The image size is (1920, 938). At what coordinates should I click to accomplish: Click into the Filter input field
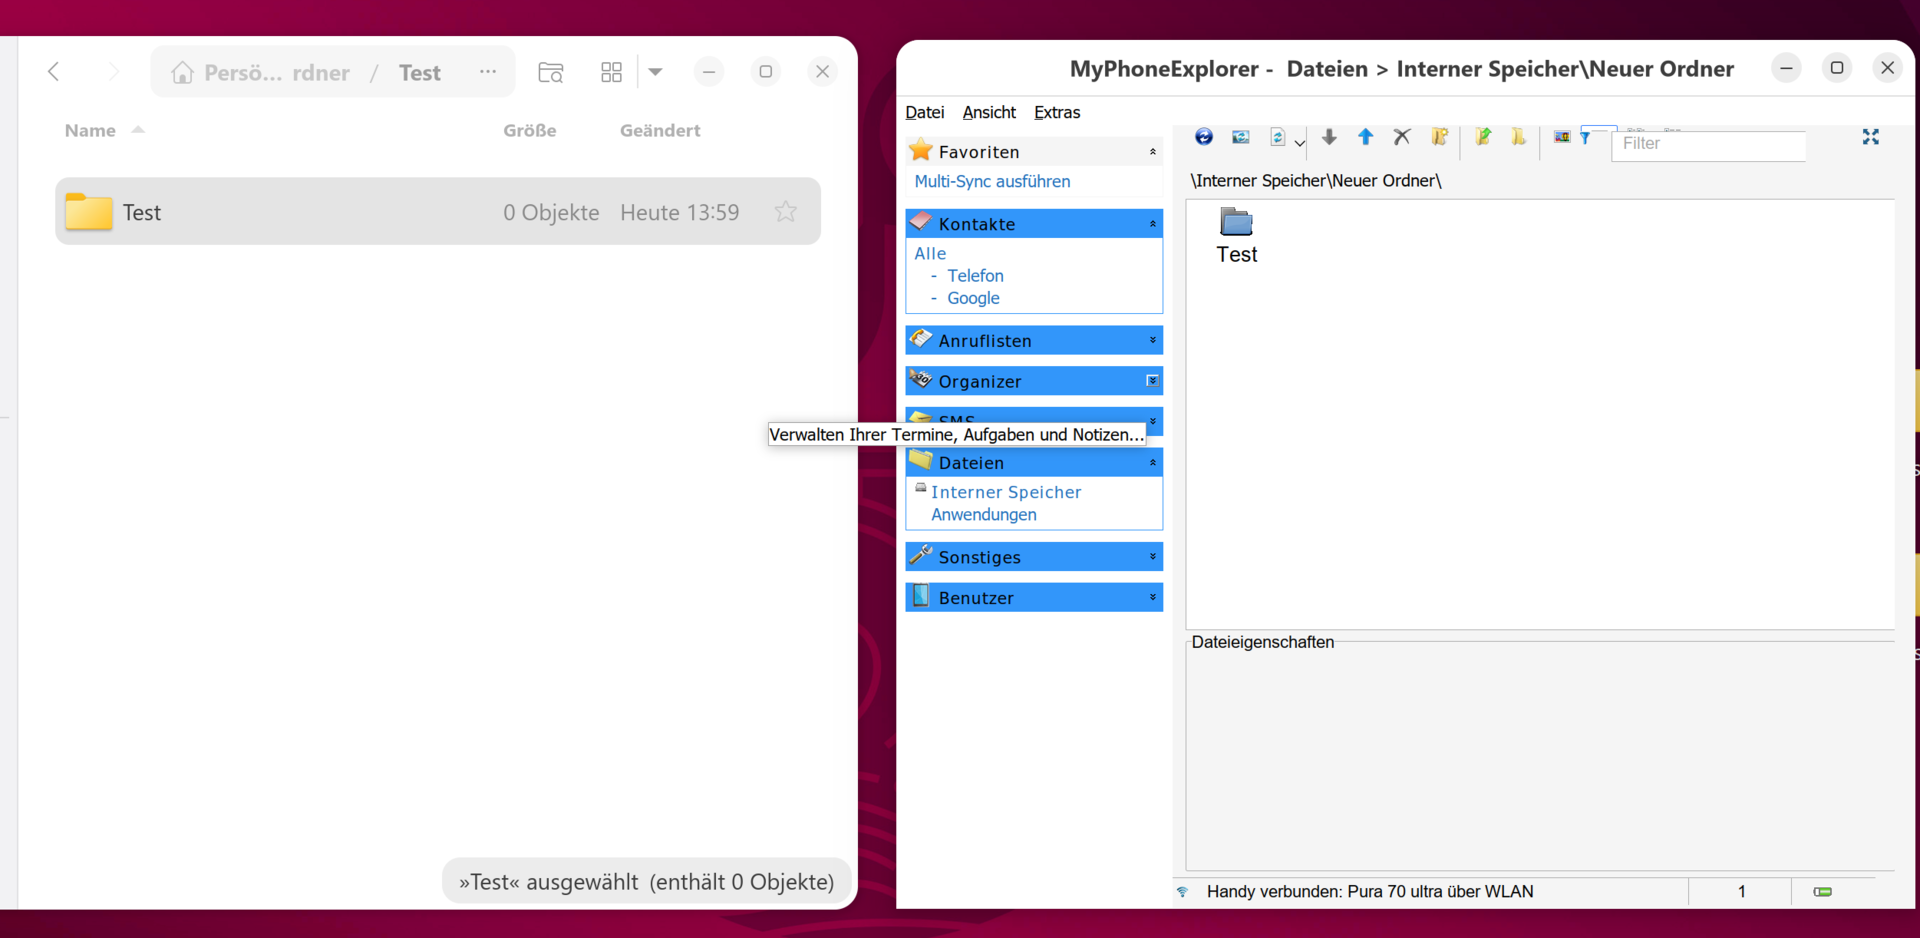[1710, 144]
